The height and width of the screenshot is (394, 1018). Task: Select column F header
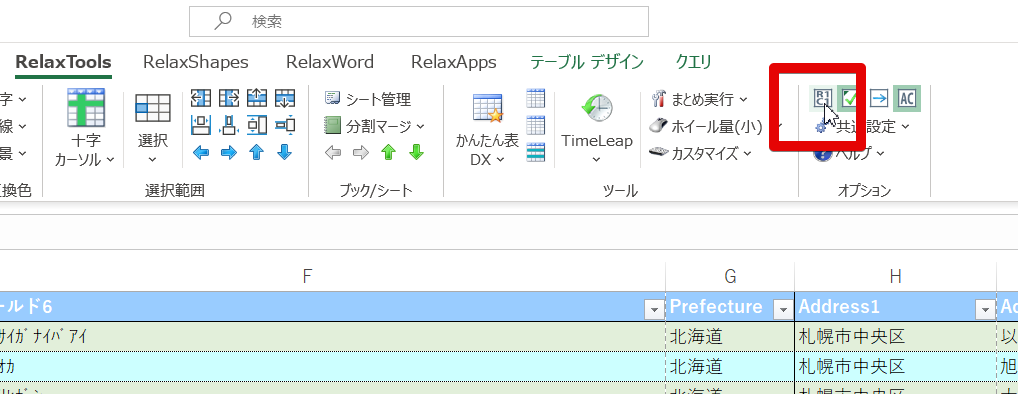[x=308, y=277]
